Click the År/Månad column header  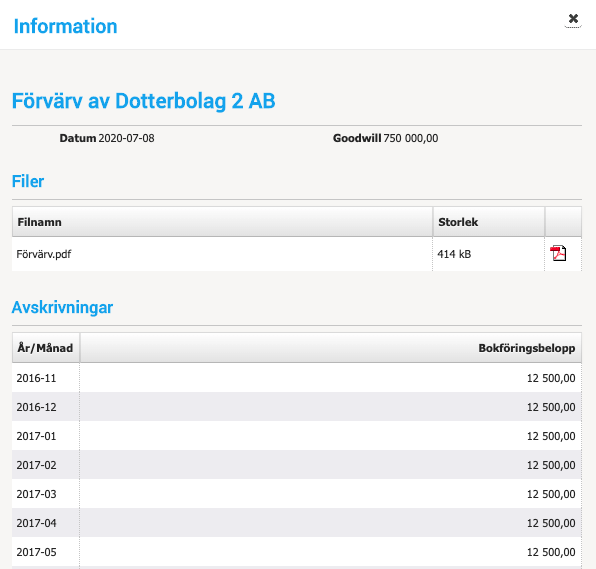[x=46, y=348]
